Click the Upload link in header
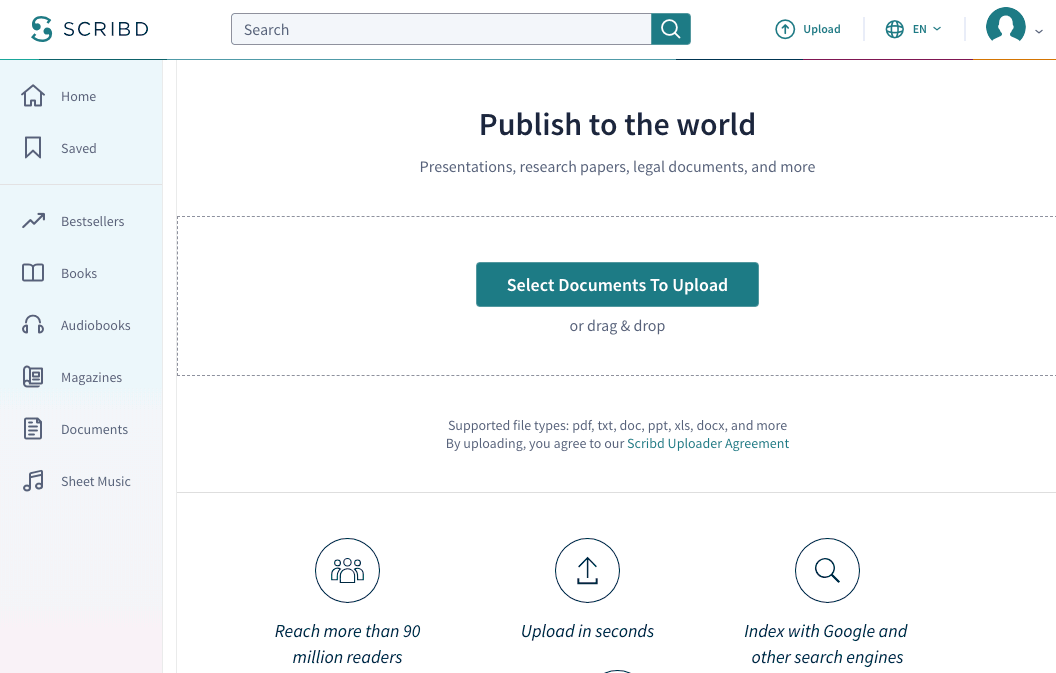This screenshot has height=673, width=1056. point(822,29)
